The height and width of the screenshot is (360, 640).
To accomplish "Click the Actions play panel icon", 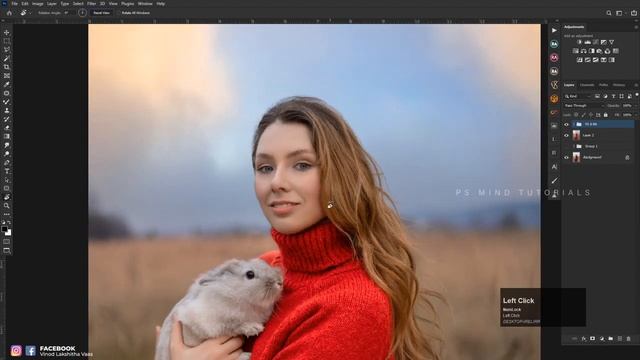I will (554, 30).
